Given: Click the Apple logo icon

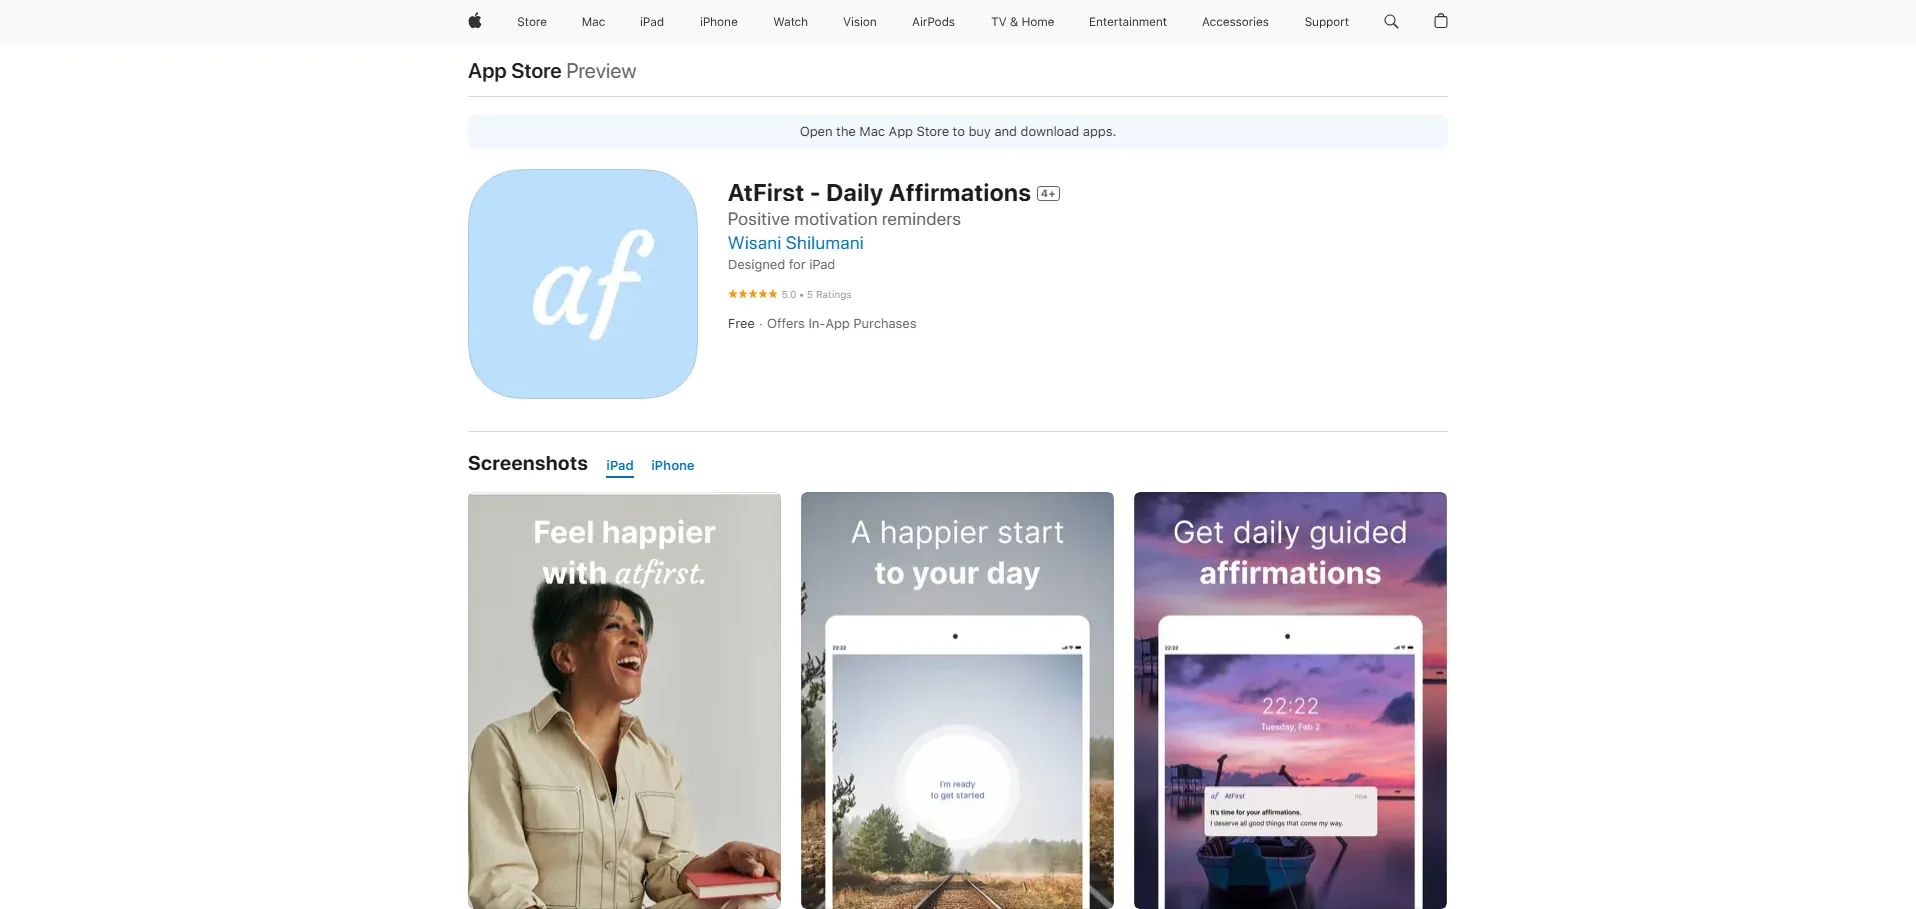Looking at the screenshot, I should point(475,21).
